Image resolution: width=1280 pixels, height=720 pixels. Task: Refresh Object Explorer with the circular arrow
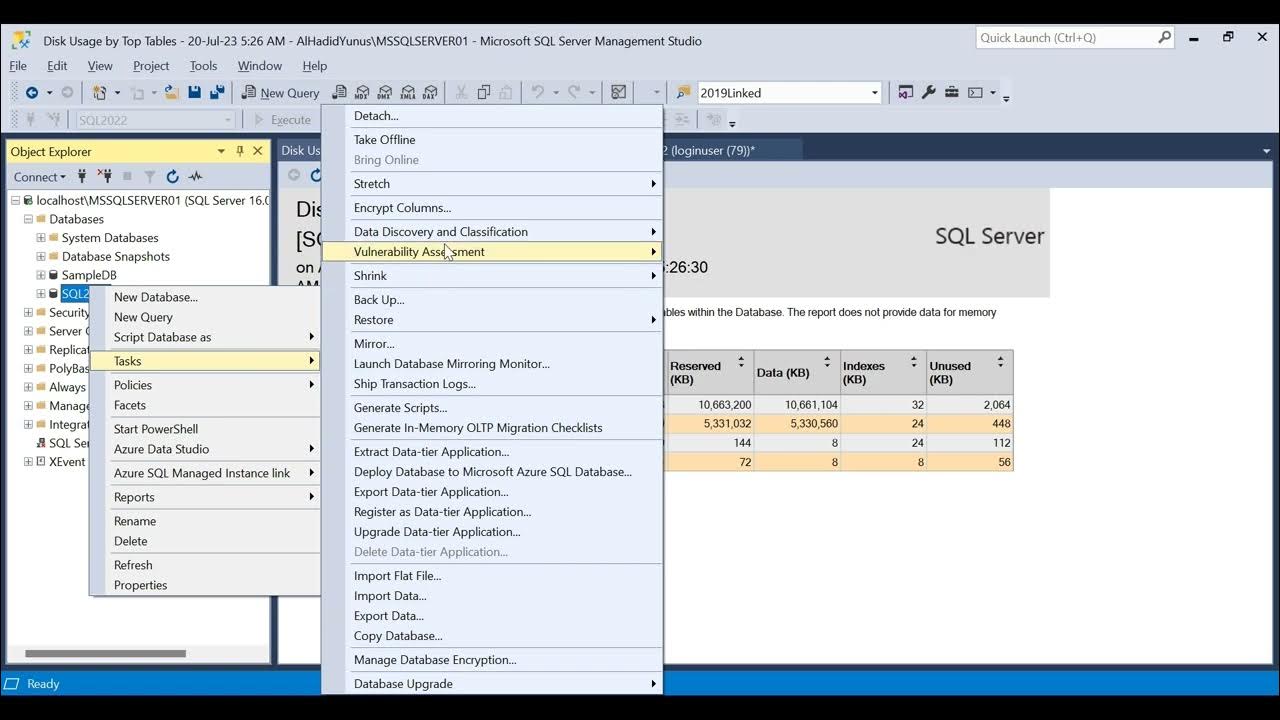tap(172, 177)
